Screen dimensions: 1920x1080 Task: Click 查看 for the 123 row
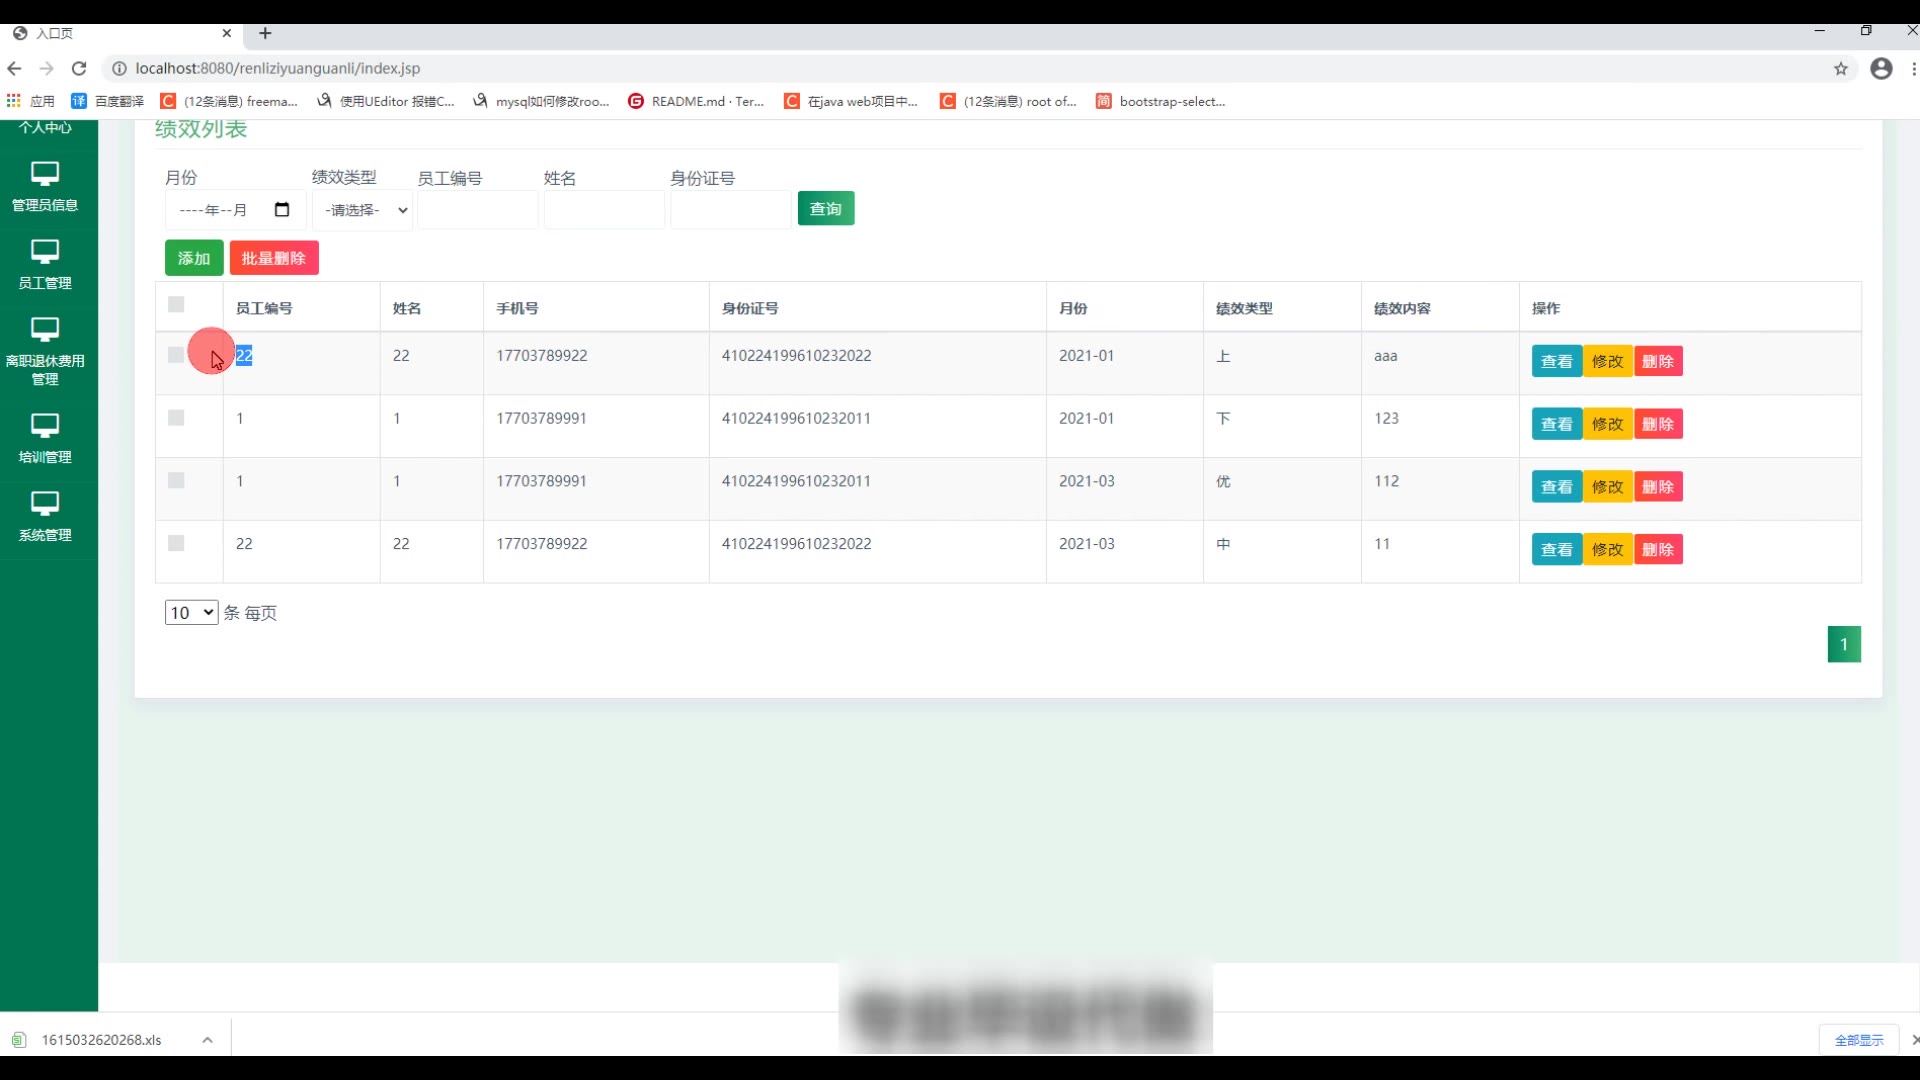pyautogui.click(x=1557, y=424)
